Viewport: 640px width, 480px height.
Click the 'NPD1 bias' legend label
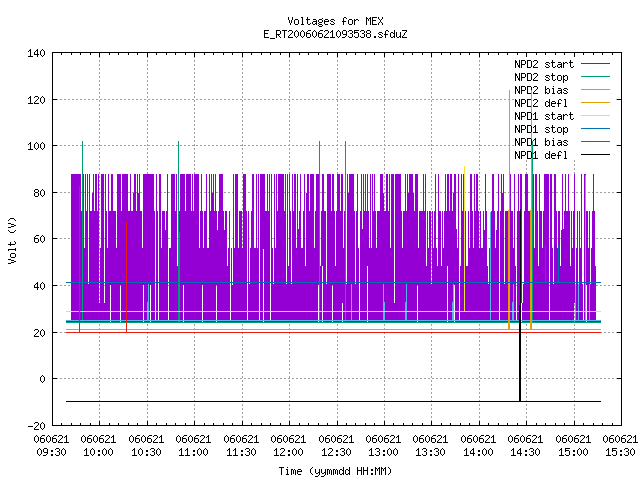point(541,142)
